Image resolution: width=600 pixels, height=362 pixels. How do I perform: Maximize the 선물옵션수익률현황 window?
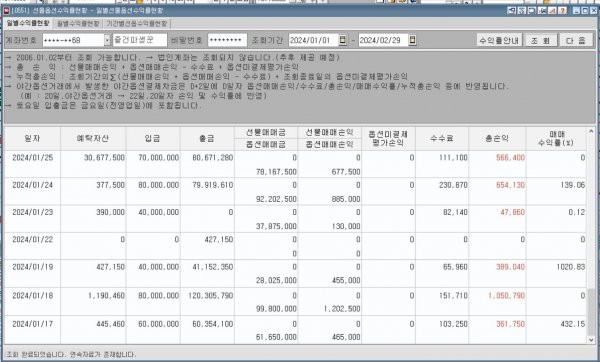tap(585, 11)
